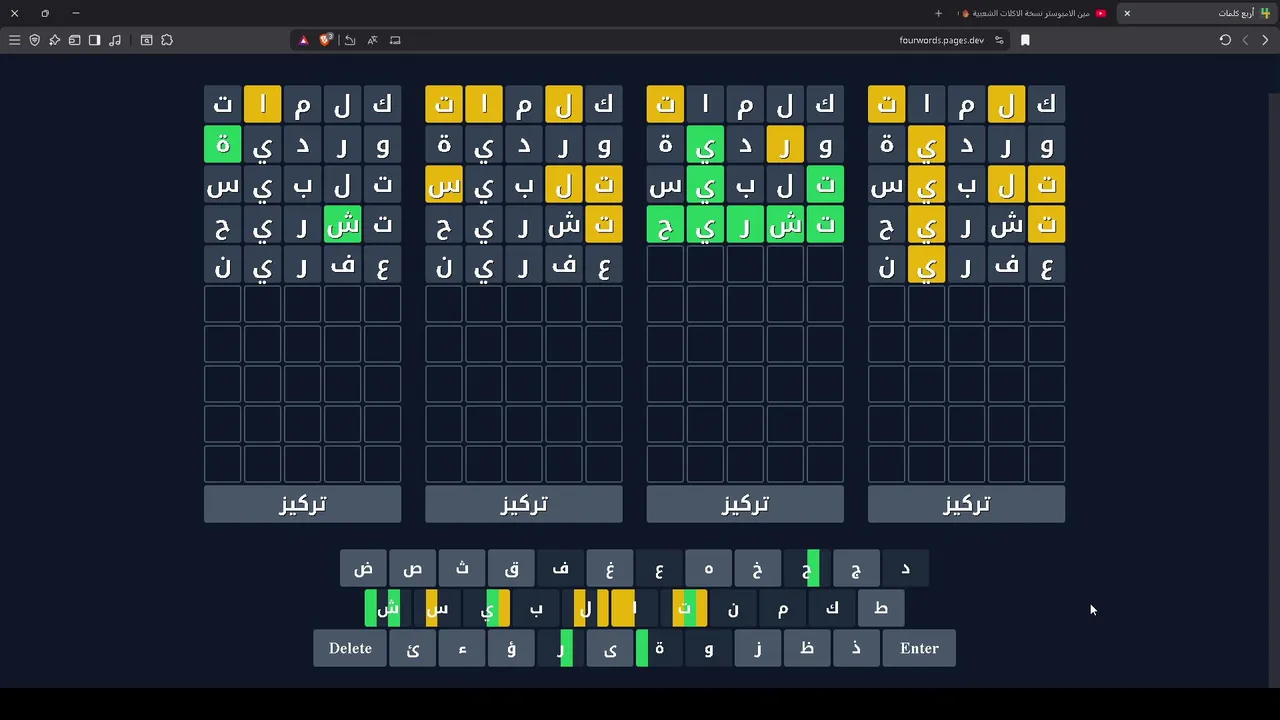Click تركيز button under the rightmost board

point(966,504)
